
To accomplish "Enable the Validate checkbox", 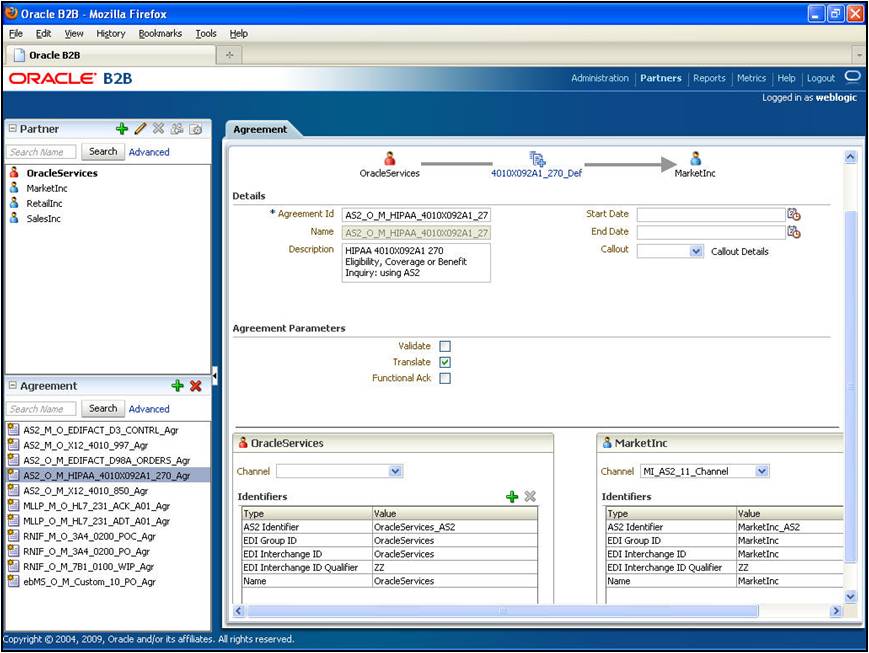I will (445, 346).
